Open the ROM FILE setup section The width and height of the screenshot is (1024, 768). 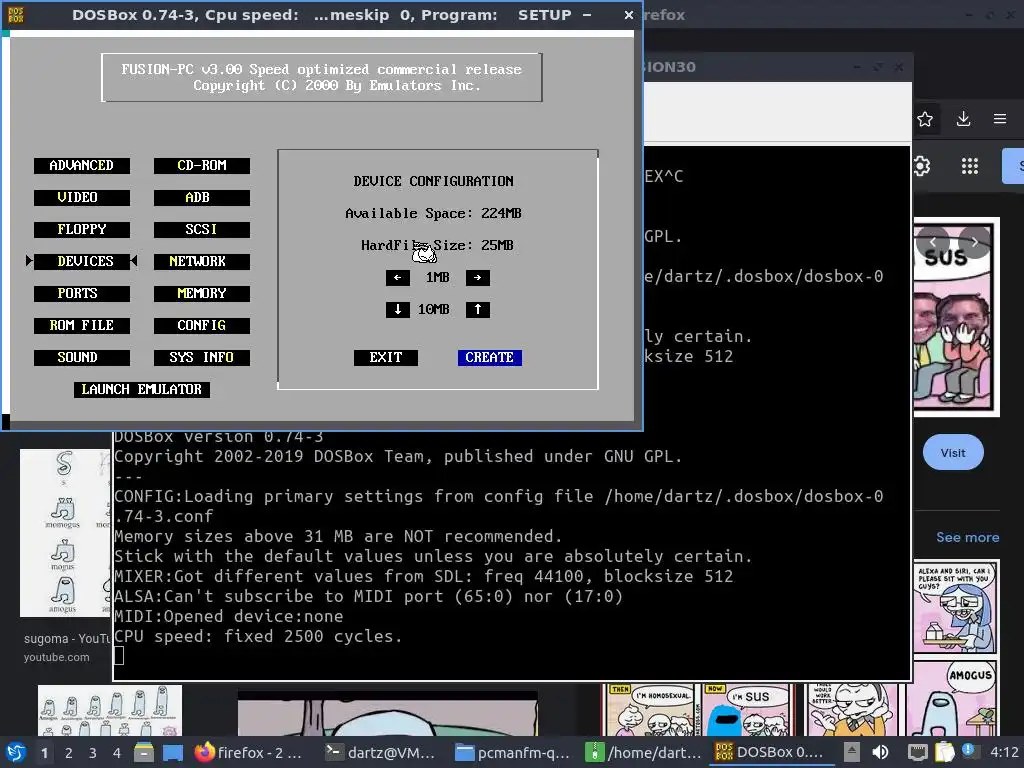tap(82, 325)
